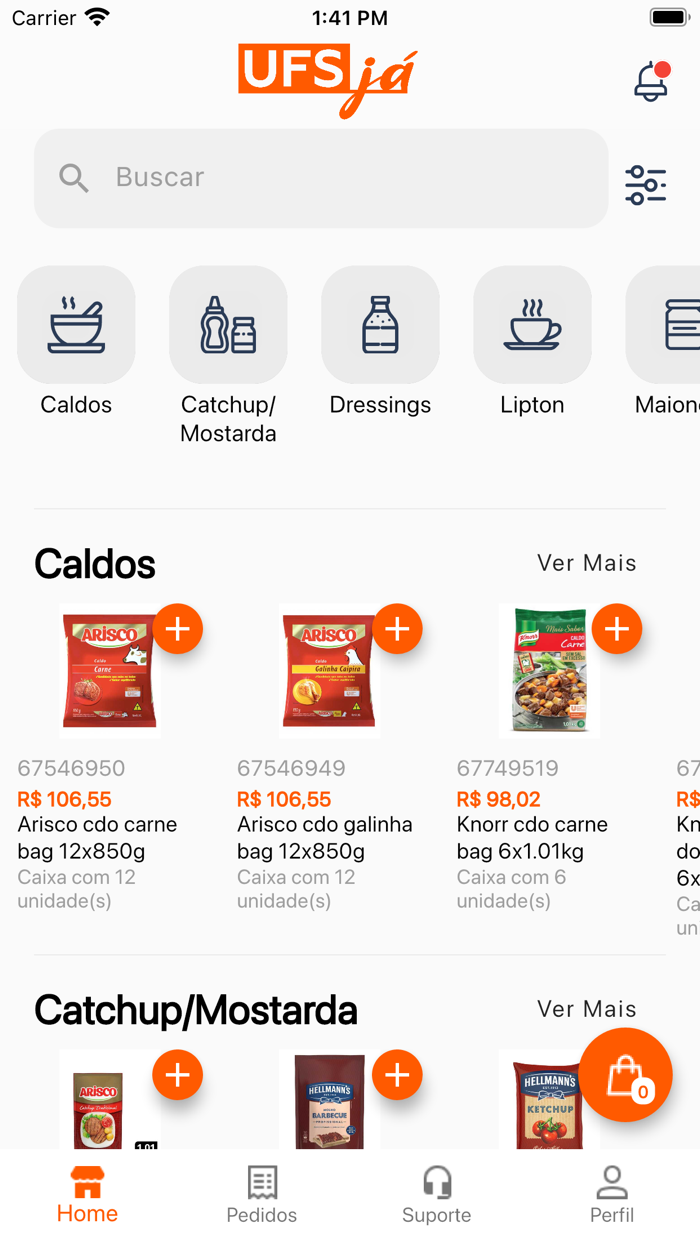Screen dimensions: 700x1244
Task: Open the shopping bag cart button
Action: click(625, 1075)
